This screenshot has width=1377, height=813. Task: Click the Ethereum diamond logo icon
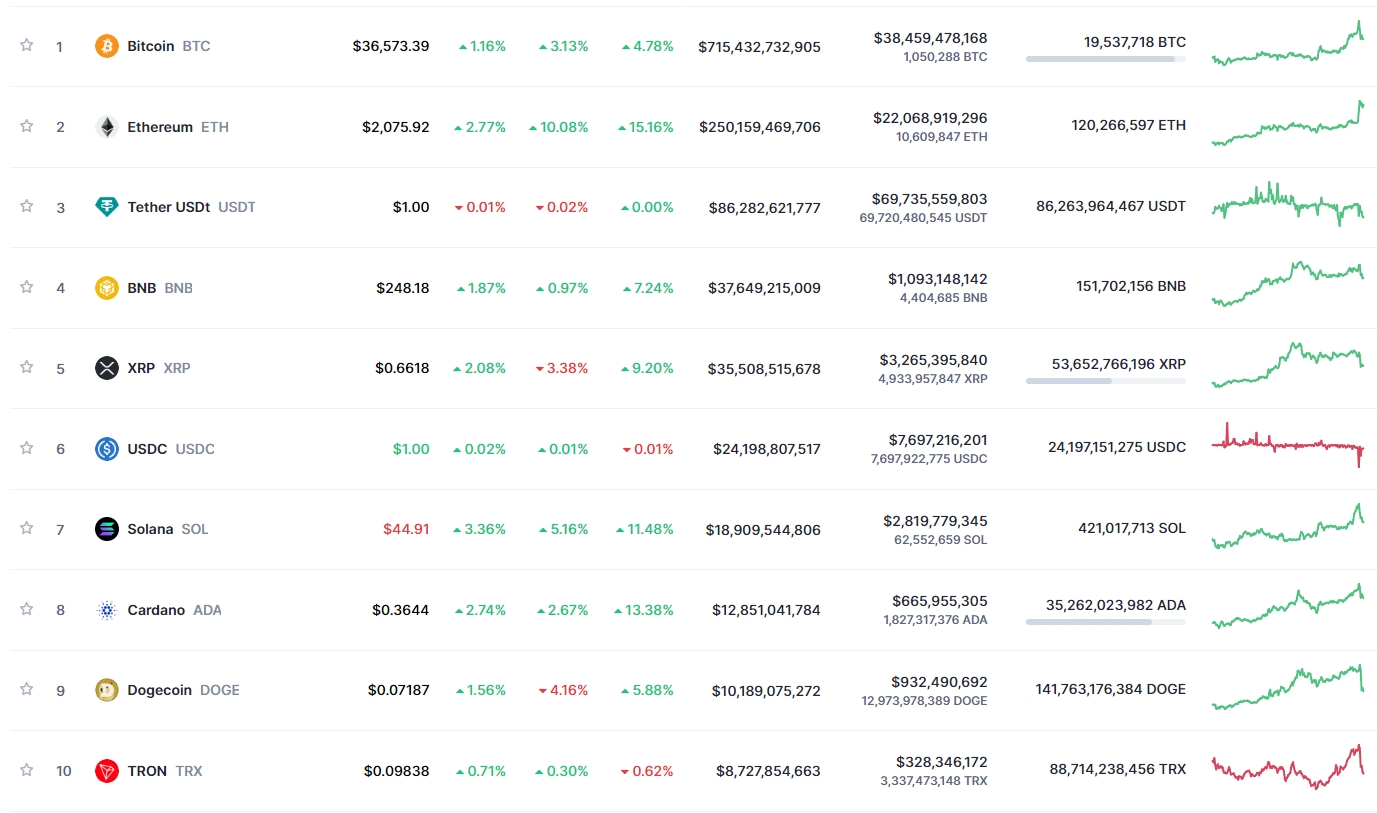[x=106, y=127]
